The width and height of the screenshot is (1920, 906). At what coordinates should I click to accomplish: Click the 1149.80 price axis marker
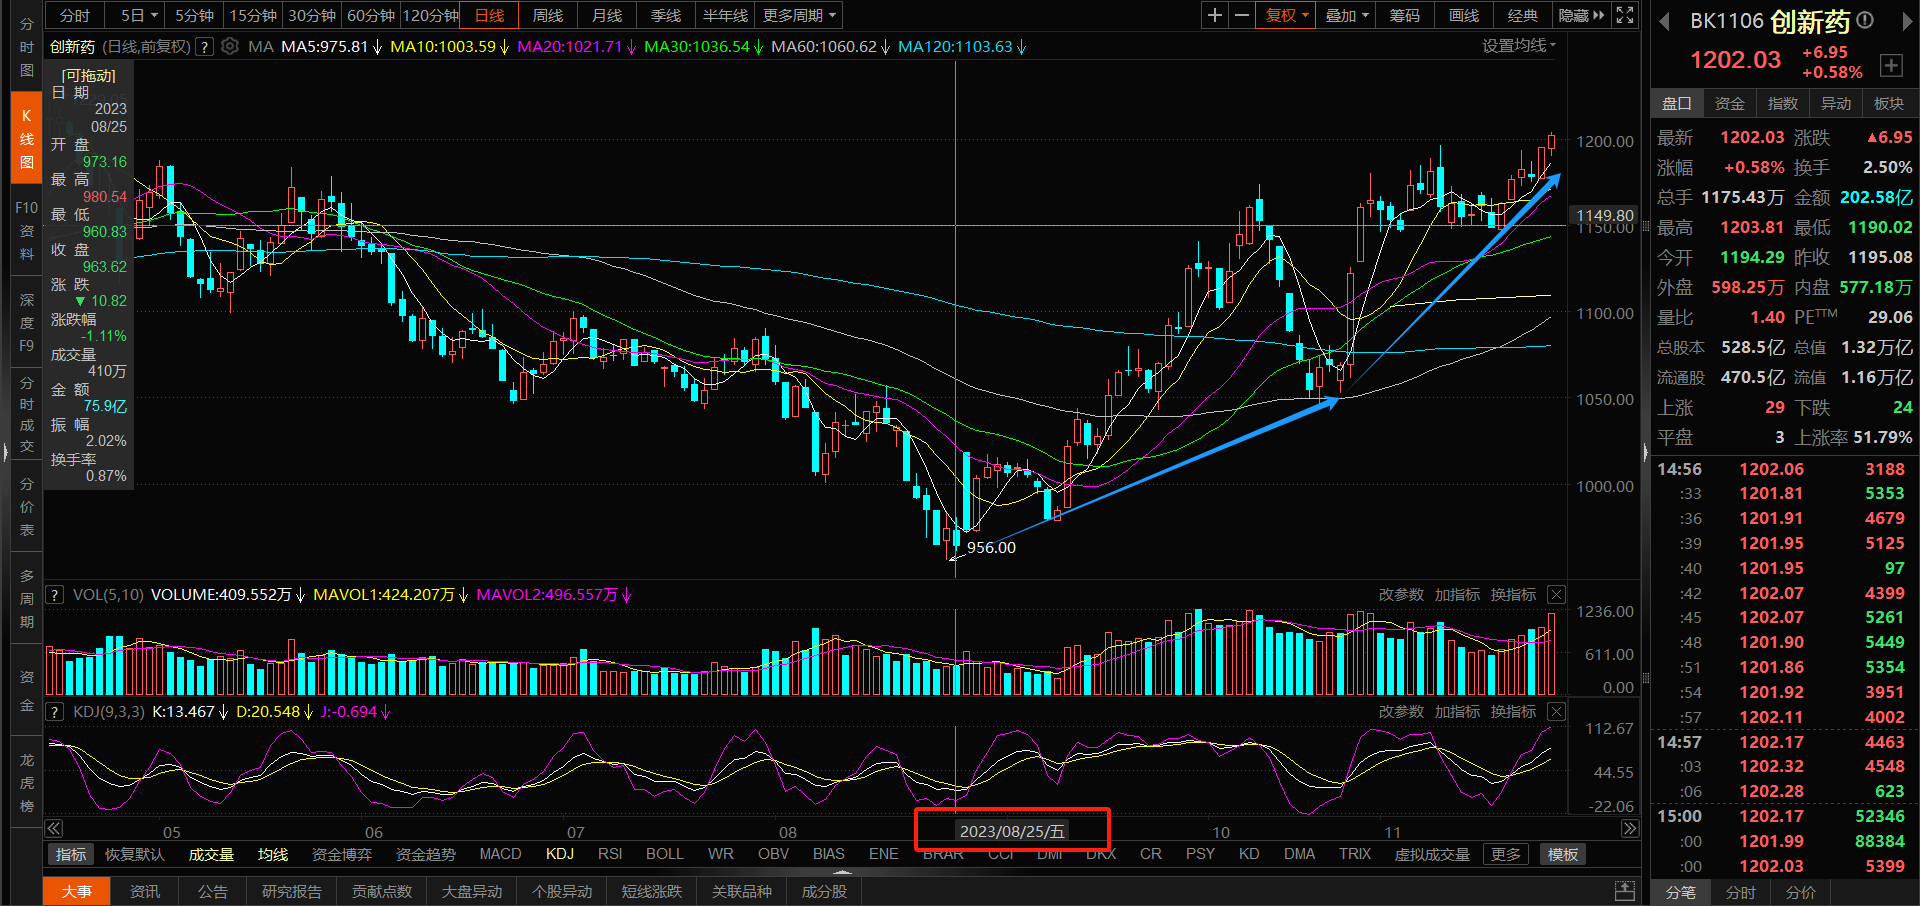click(1604, 215)
